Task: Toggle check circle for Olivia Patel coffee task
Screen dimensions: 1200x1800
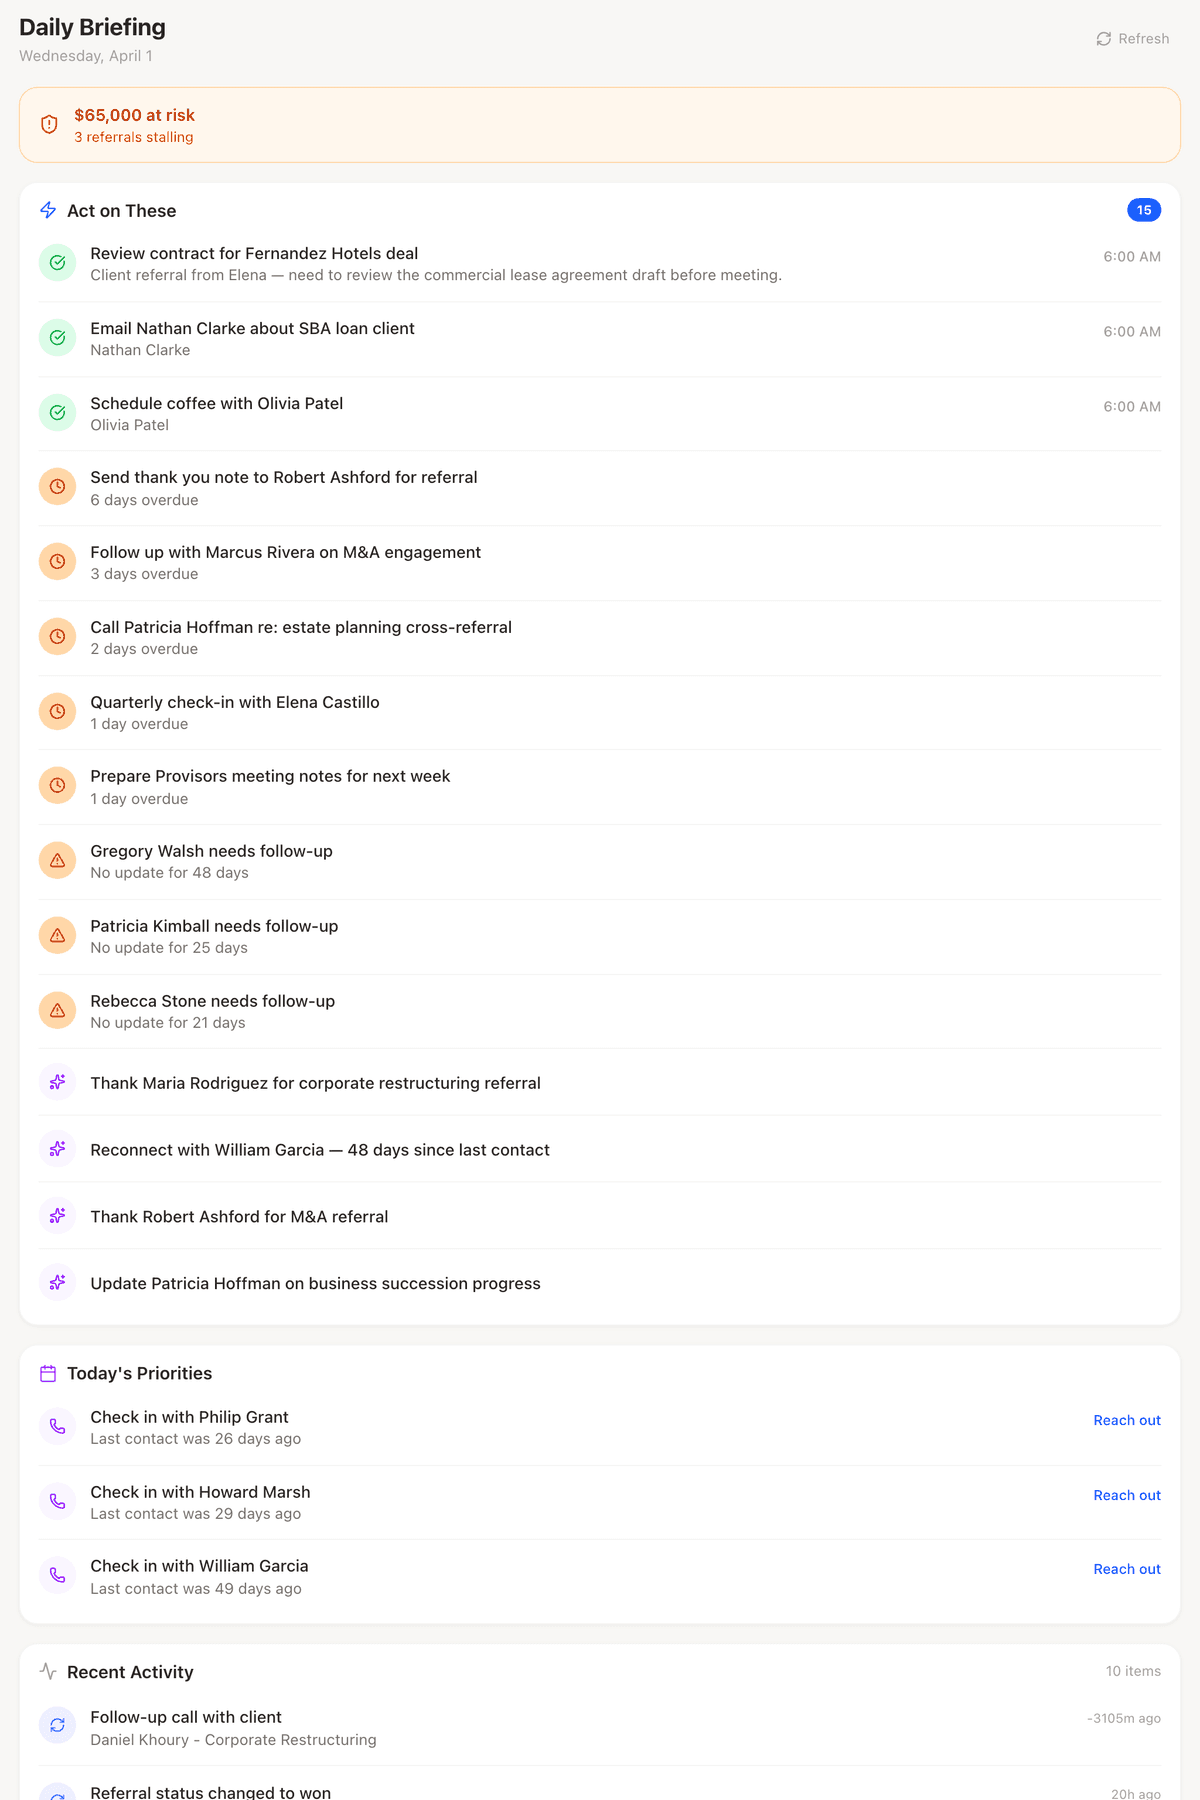Action: [58, 413]
